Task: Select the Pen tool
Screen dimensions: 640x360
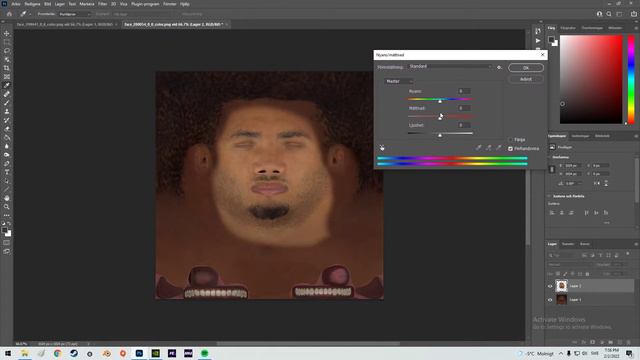Action: coord(7,163)
